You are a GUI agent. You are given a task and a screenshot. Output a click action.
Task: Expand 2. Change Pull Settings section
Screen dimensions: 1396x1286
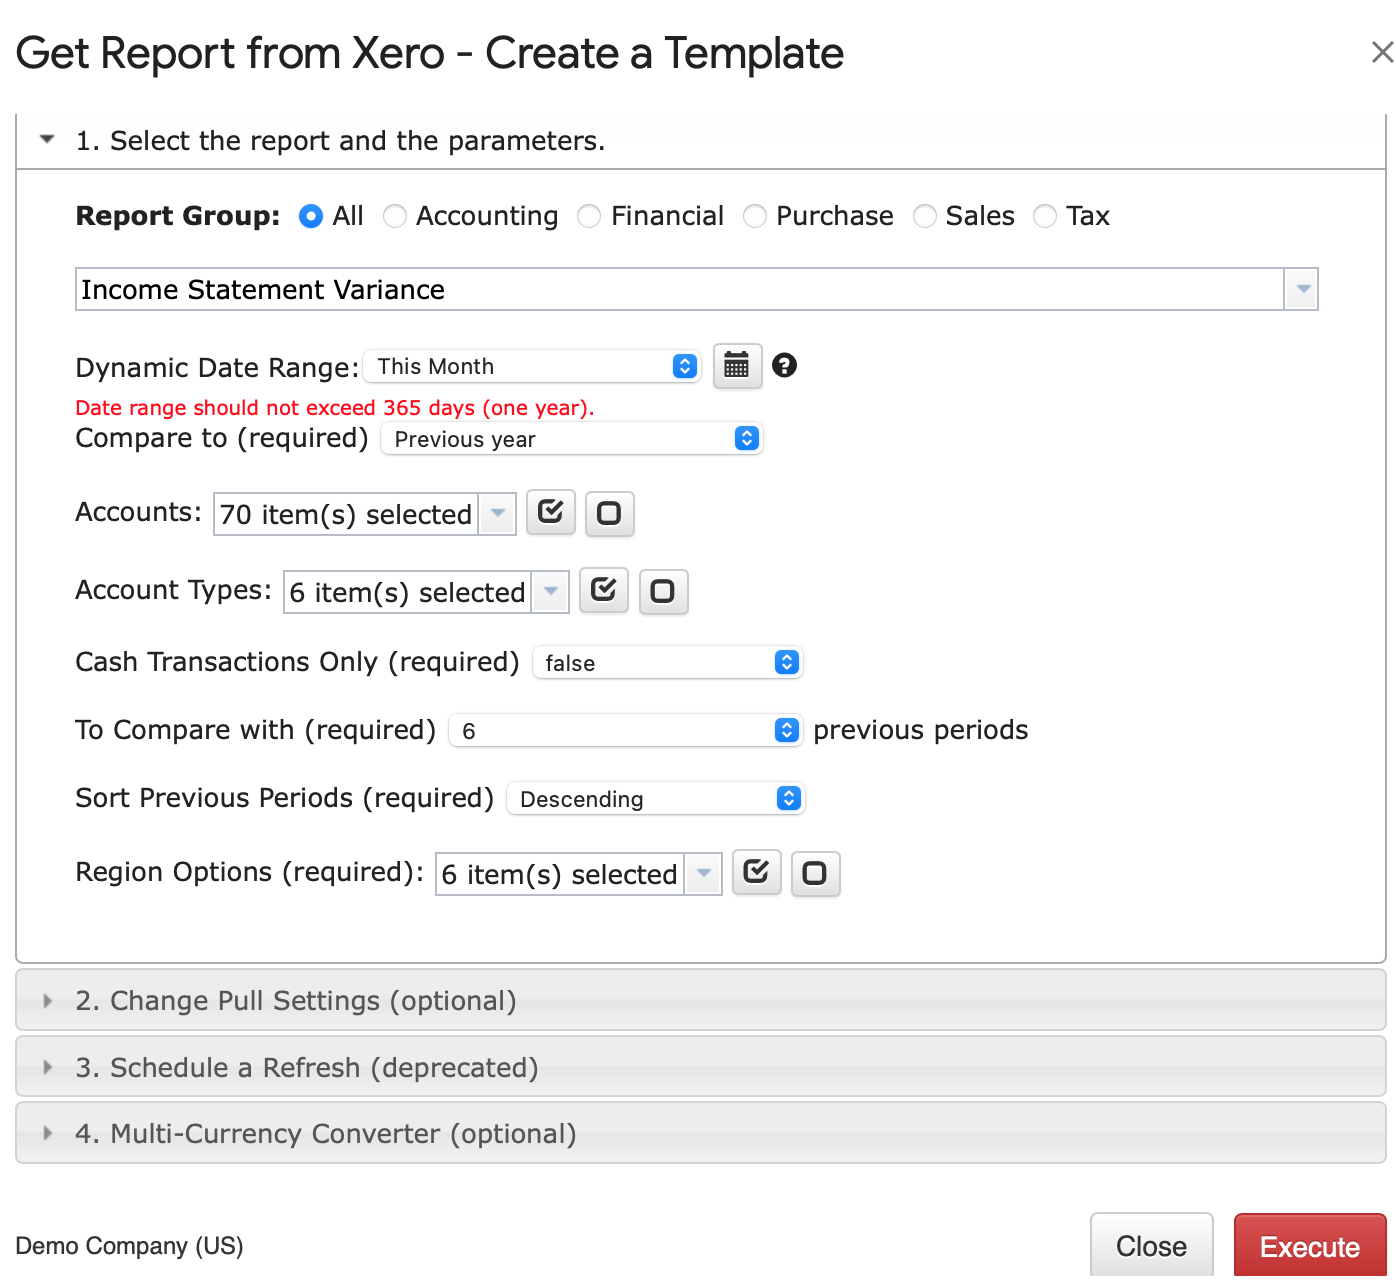coord(700,1000)
